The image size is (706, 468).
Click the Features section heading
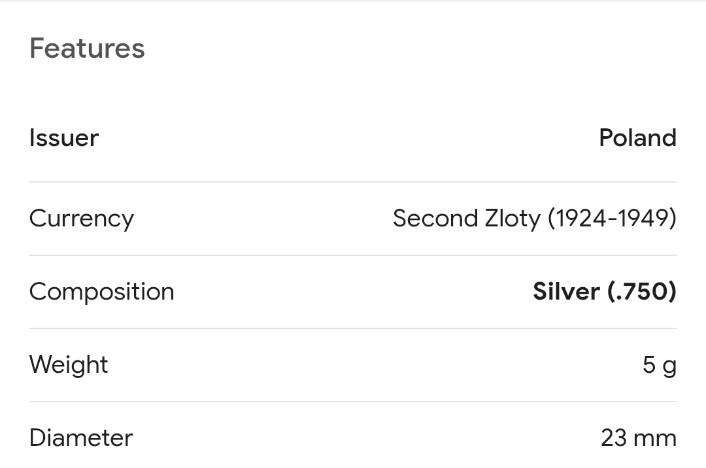coord(87,48)
